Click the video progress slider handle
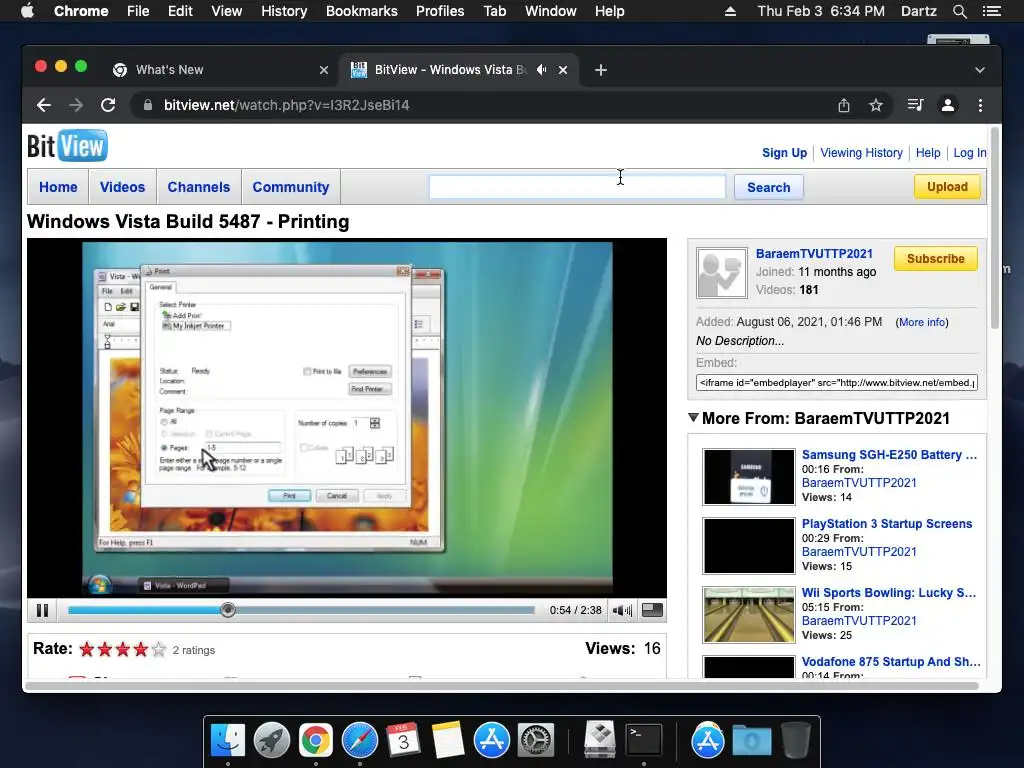This screenshot has height=768, width=1024. [228, 610]
